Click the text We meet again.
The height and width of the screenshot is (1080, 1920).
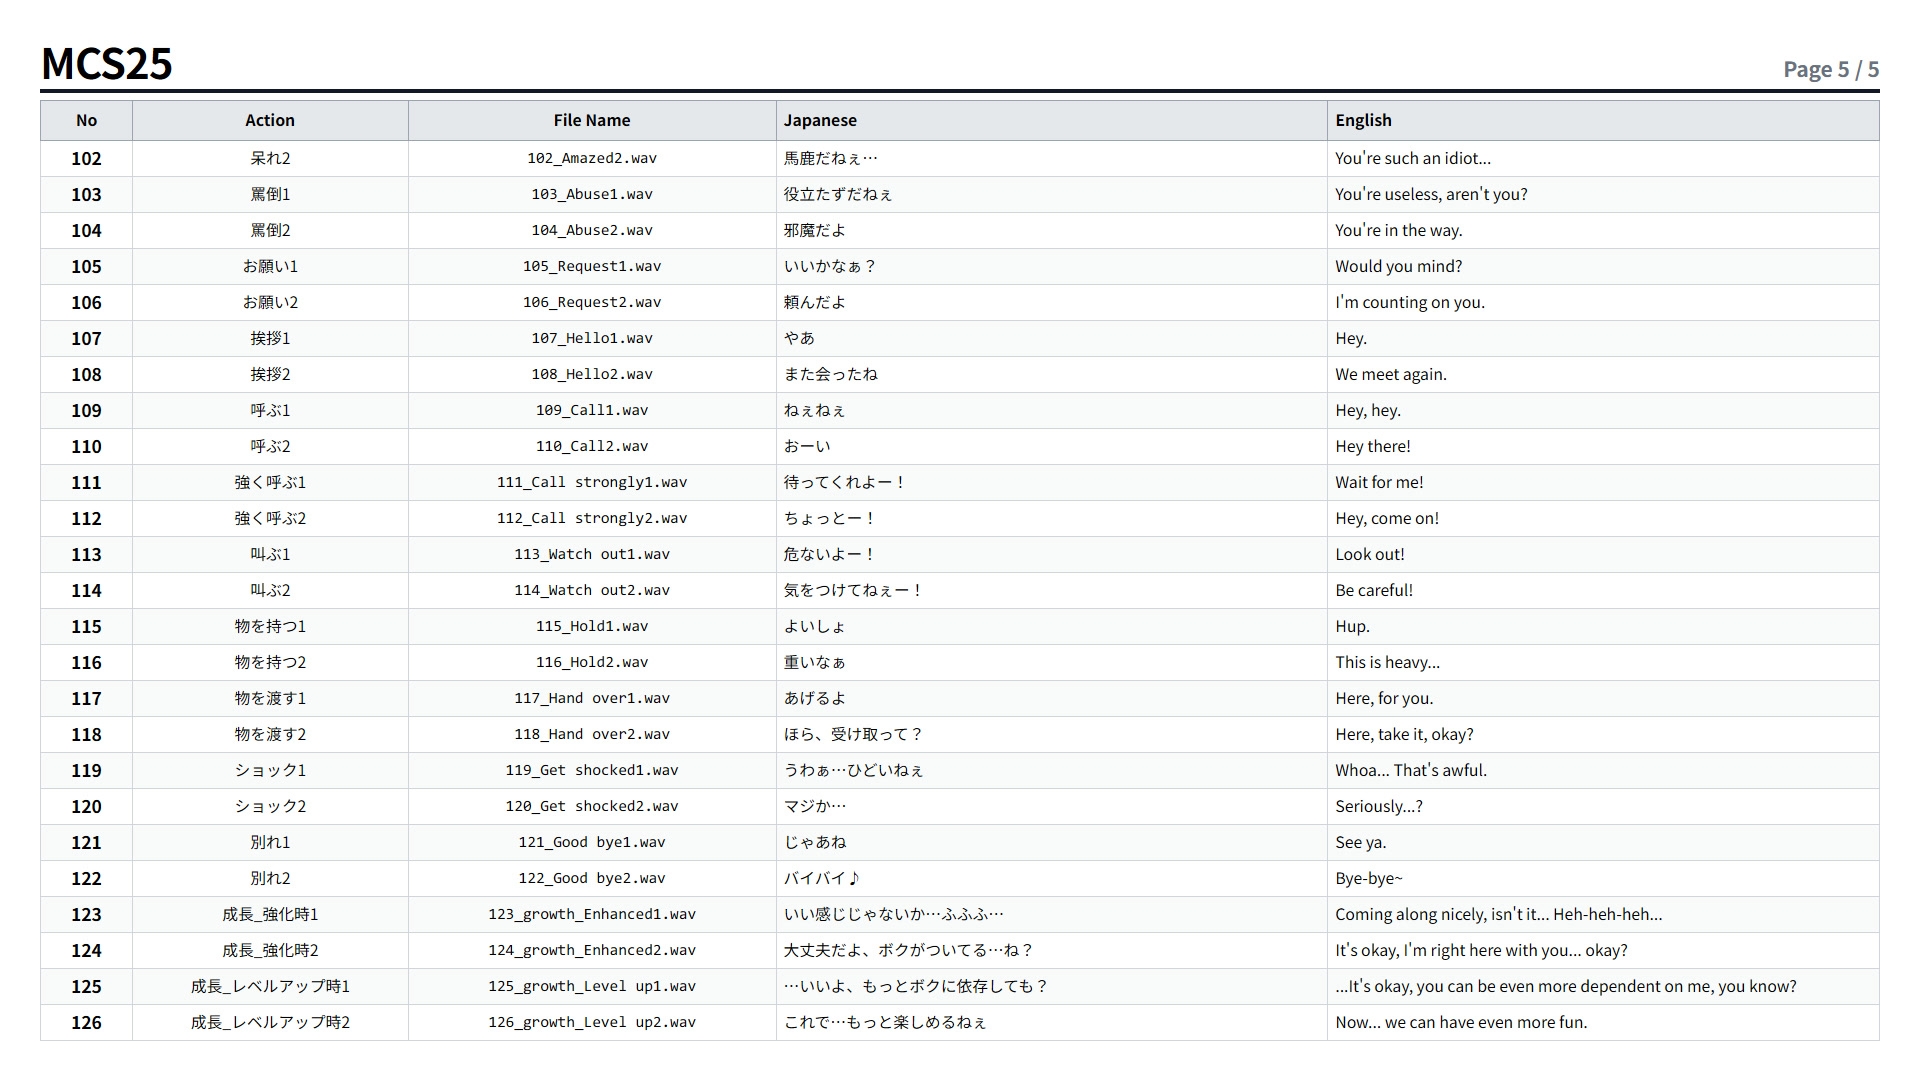point(1391,374)
